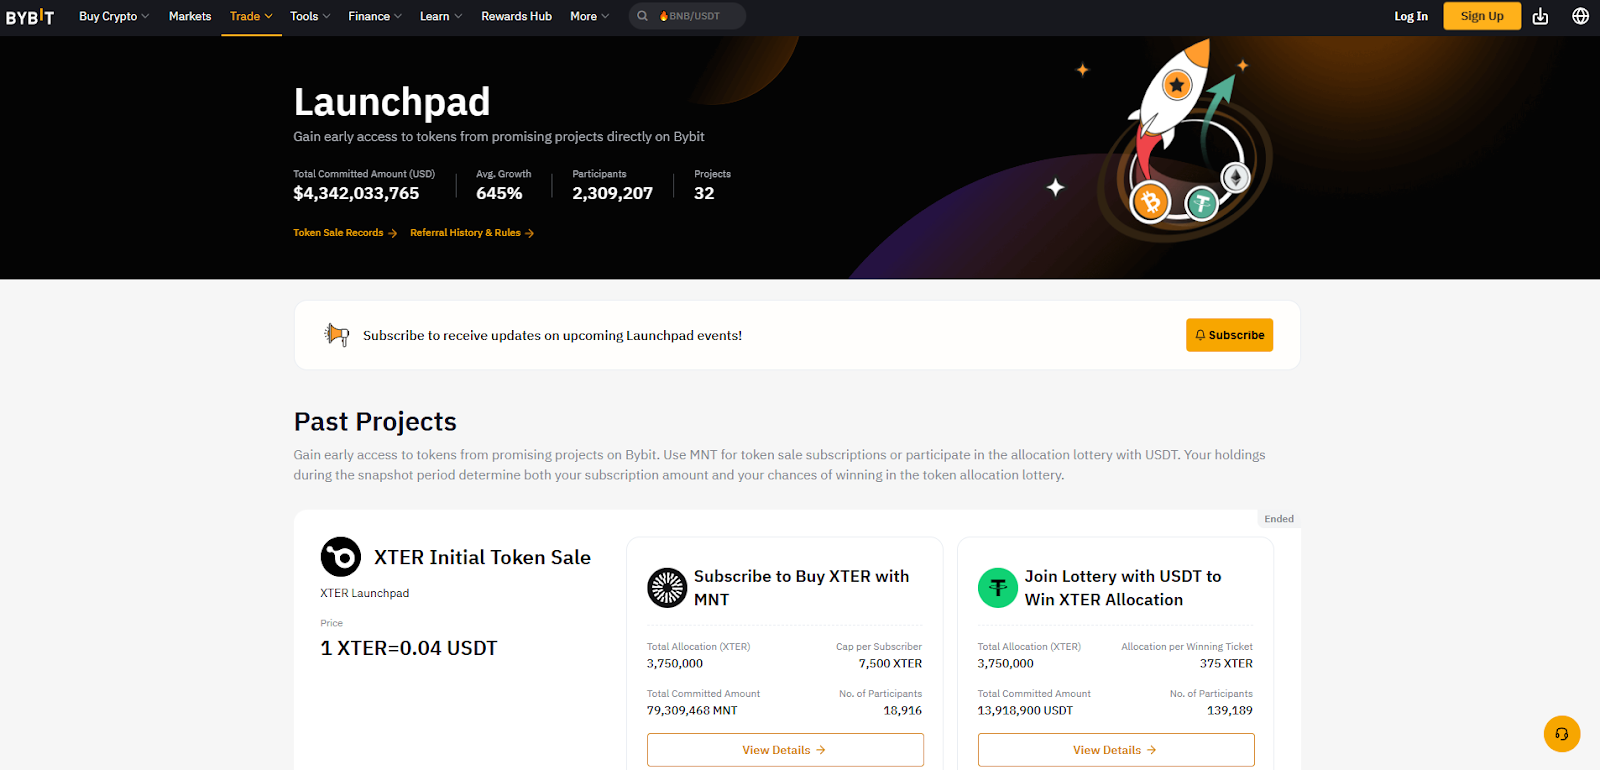This screenshot has width=1600, height=770.
Task: Click Allocation per Winning Ticket 375 XTER
Action: tap(1226, 663)
